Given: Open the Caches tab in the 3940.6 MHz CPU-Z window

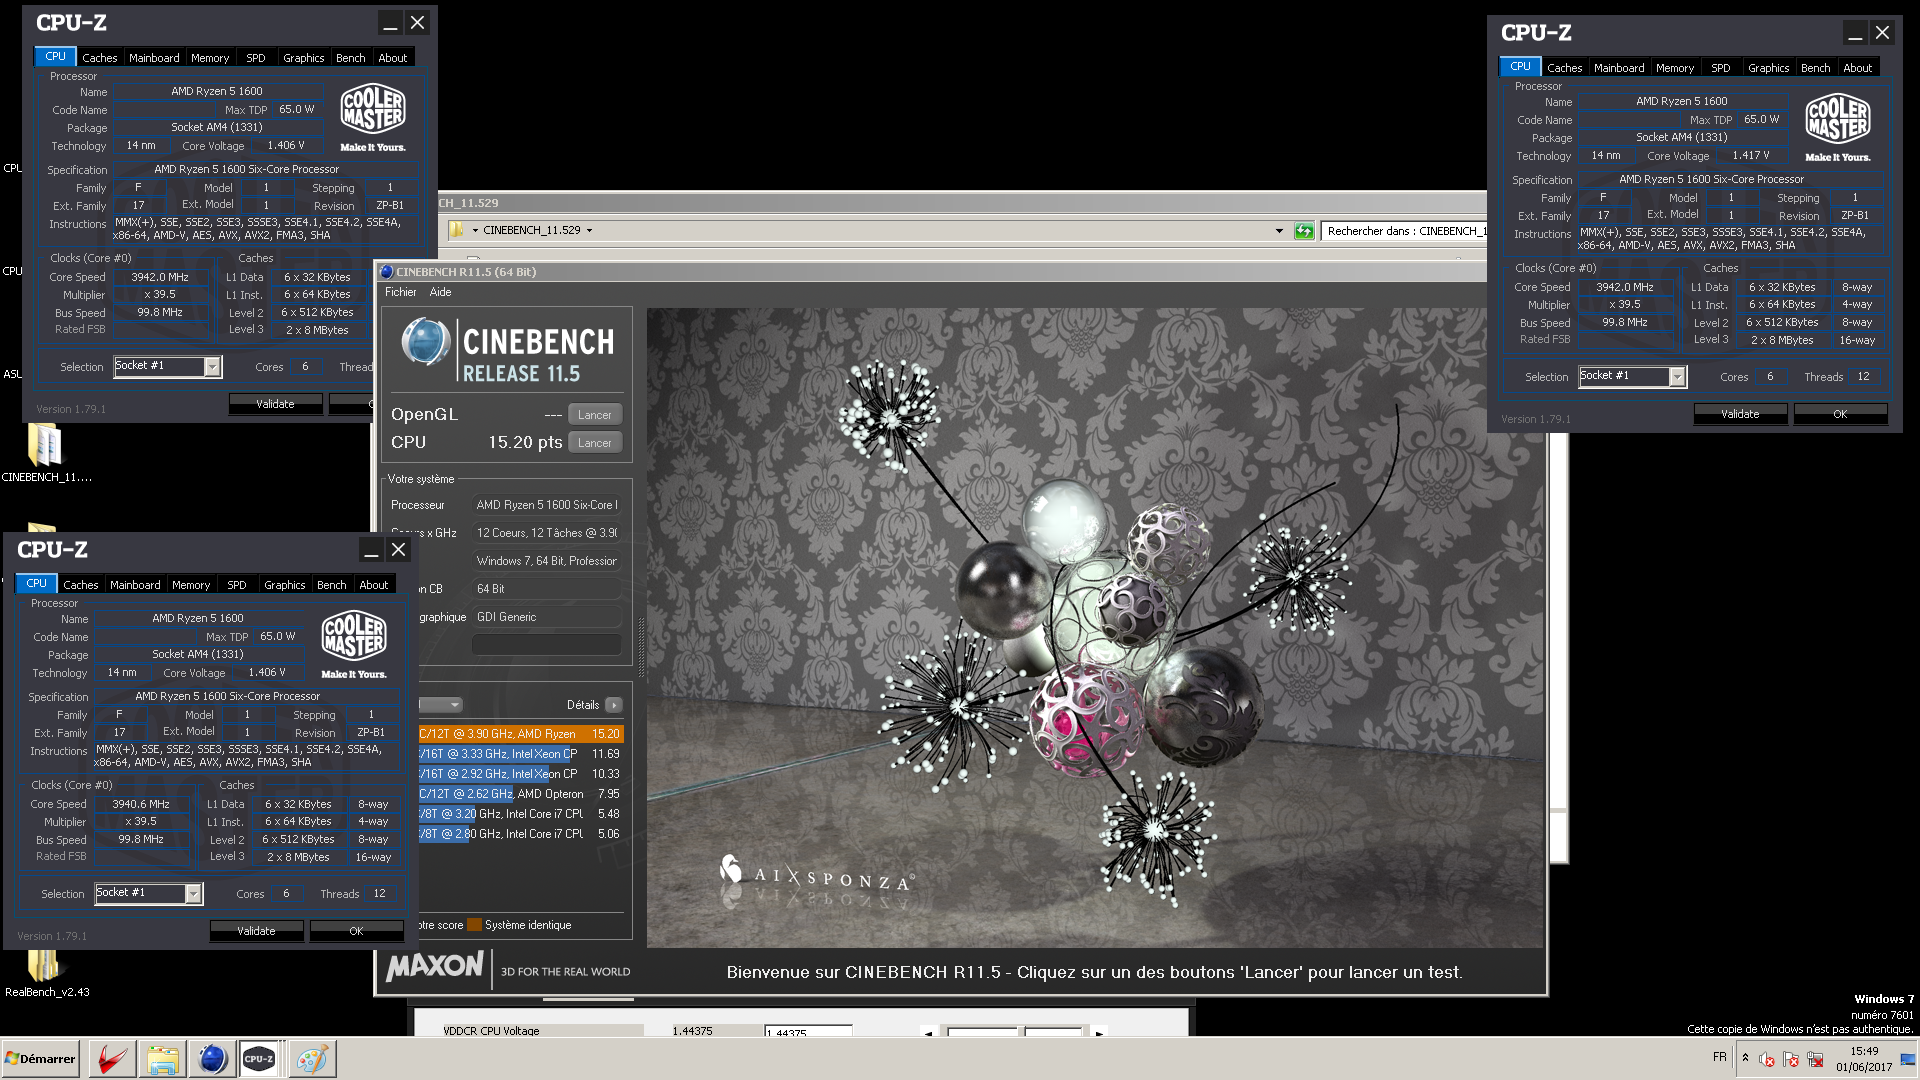Looking at the screenshot, I should (80, 585).
